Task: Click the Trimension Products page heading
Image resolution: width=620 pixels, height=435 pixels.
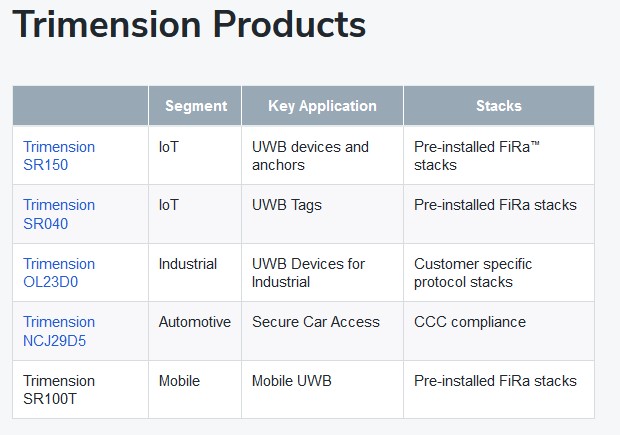Action: (189, 26)
